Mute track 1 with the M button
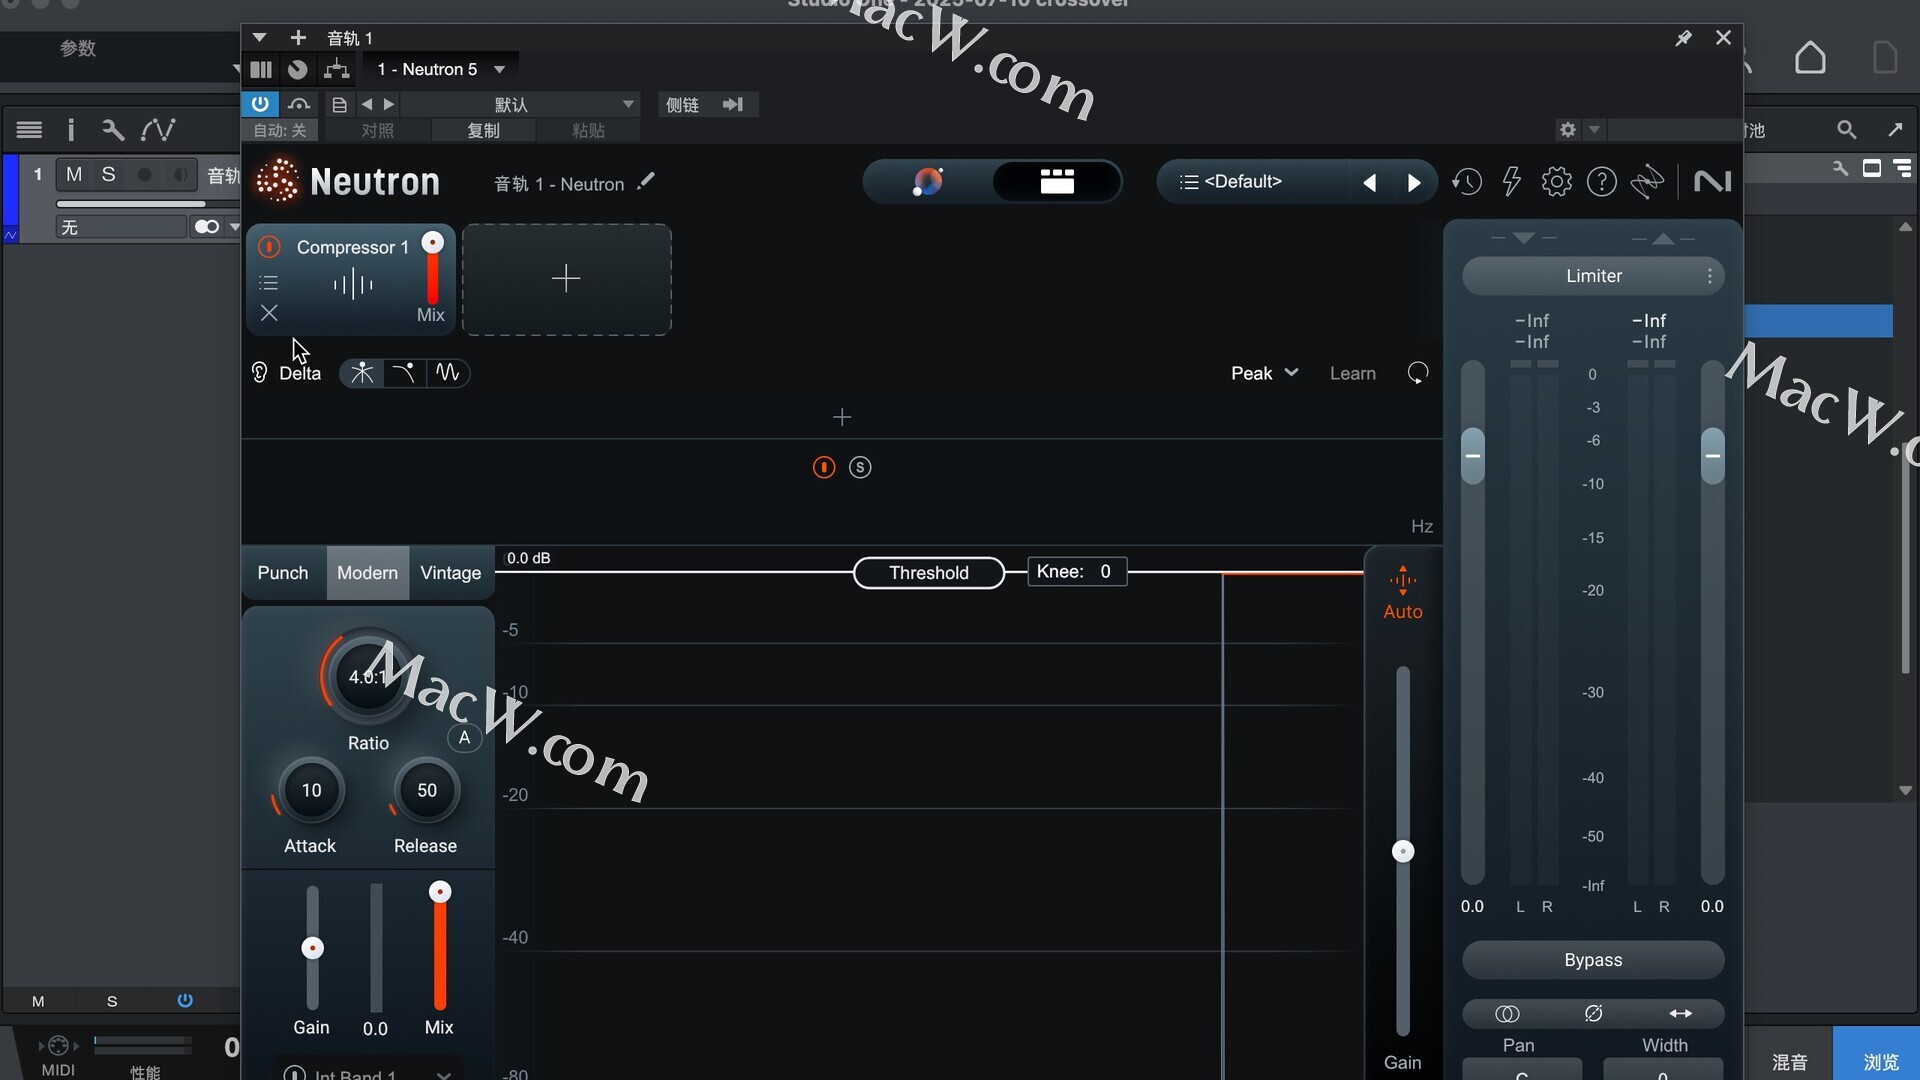Screen dimensions: 1920x1080 tap(74, 175)
